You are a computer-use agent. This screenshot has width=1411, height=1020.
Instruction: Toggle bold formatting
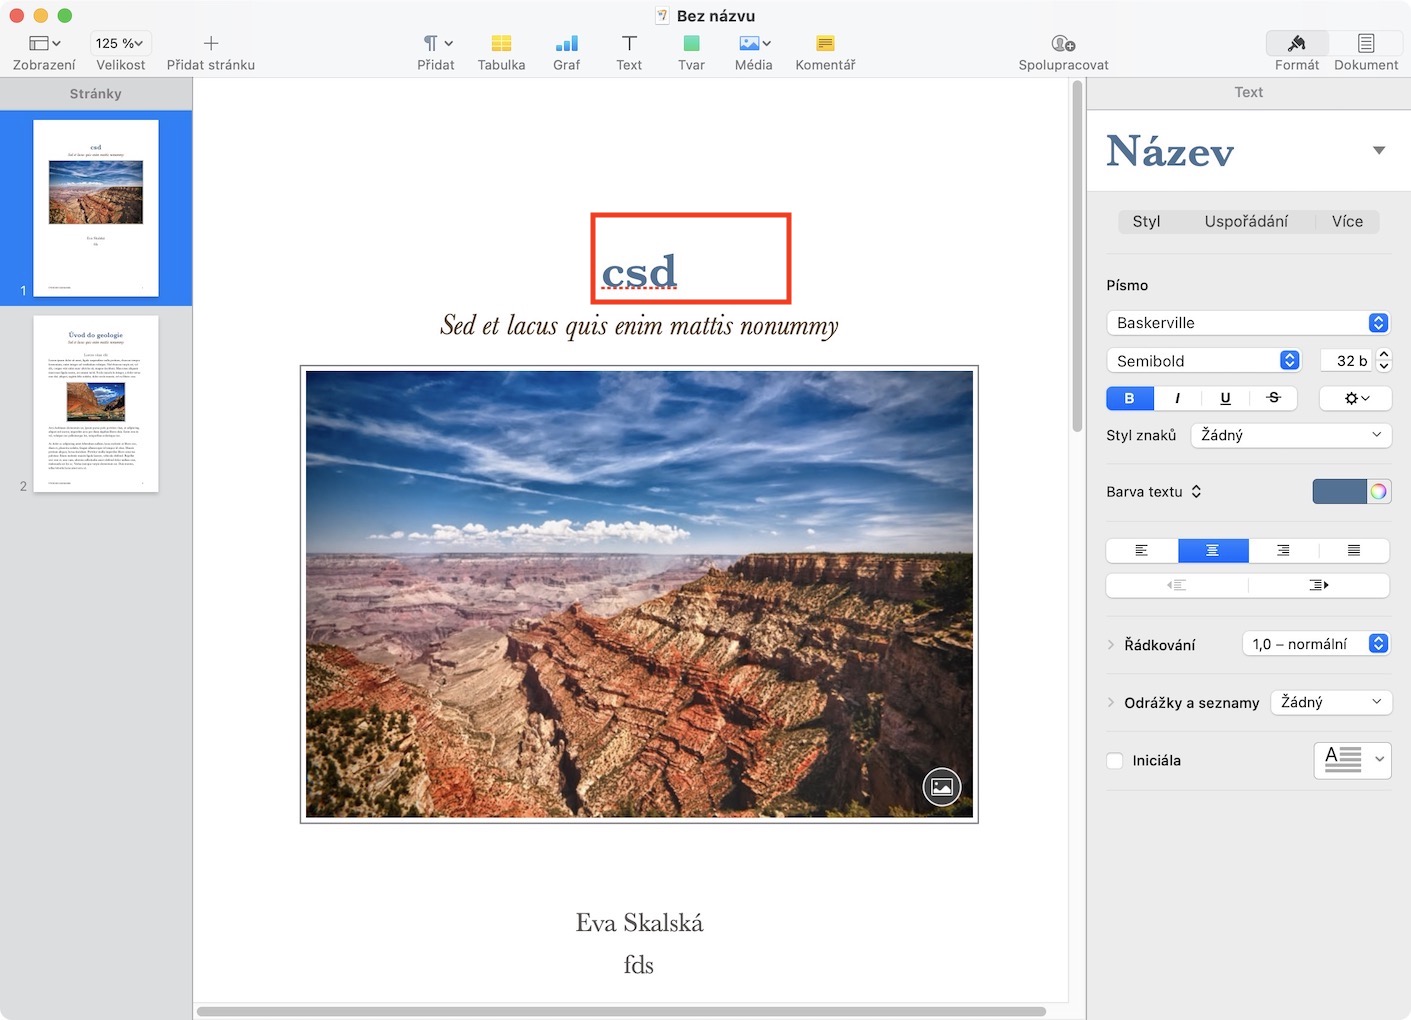(1130, 398)
